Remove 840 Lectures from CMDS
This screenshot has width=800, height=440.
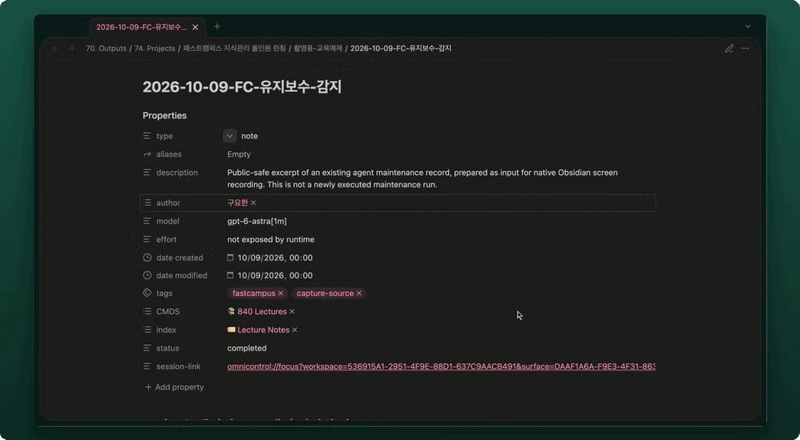pyautogui.click(x=292, y=311)
